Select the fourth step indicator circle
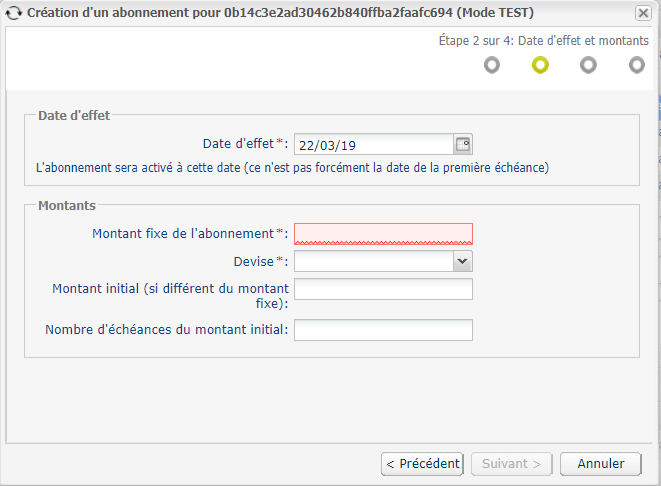 tap(637, 65)
